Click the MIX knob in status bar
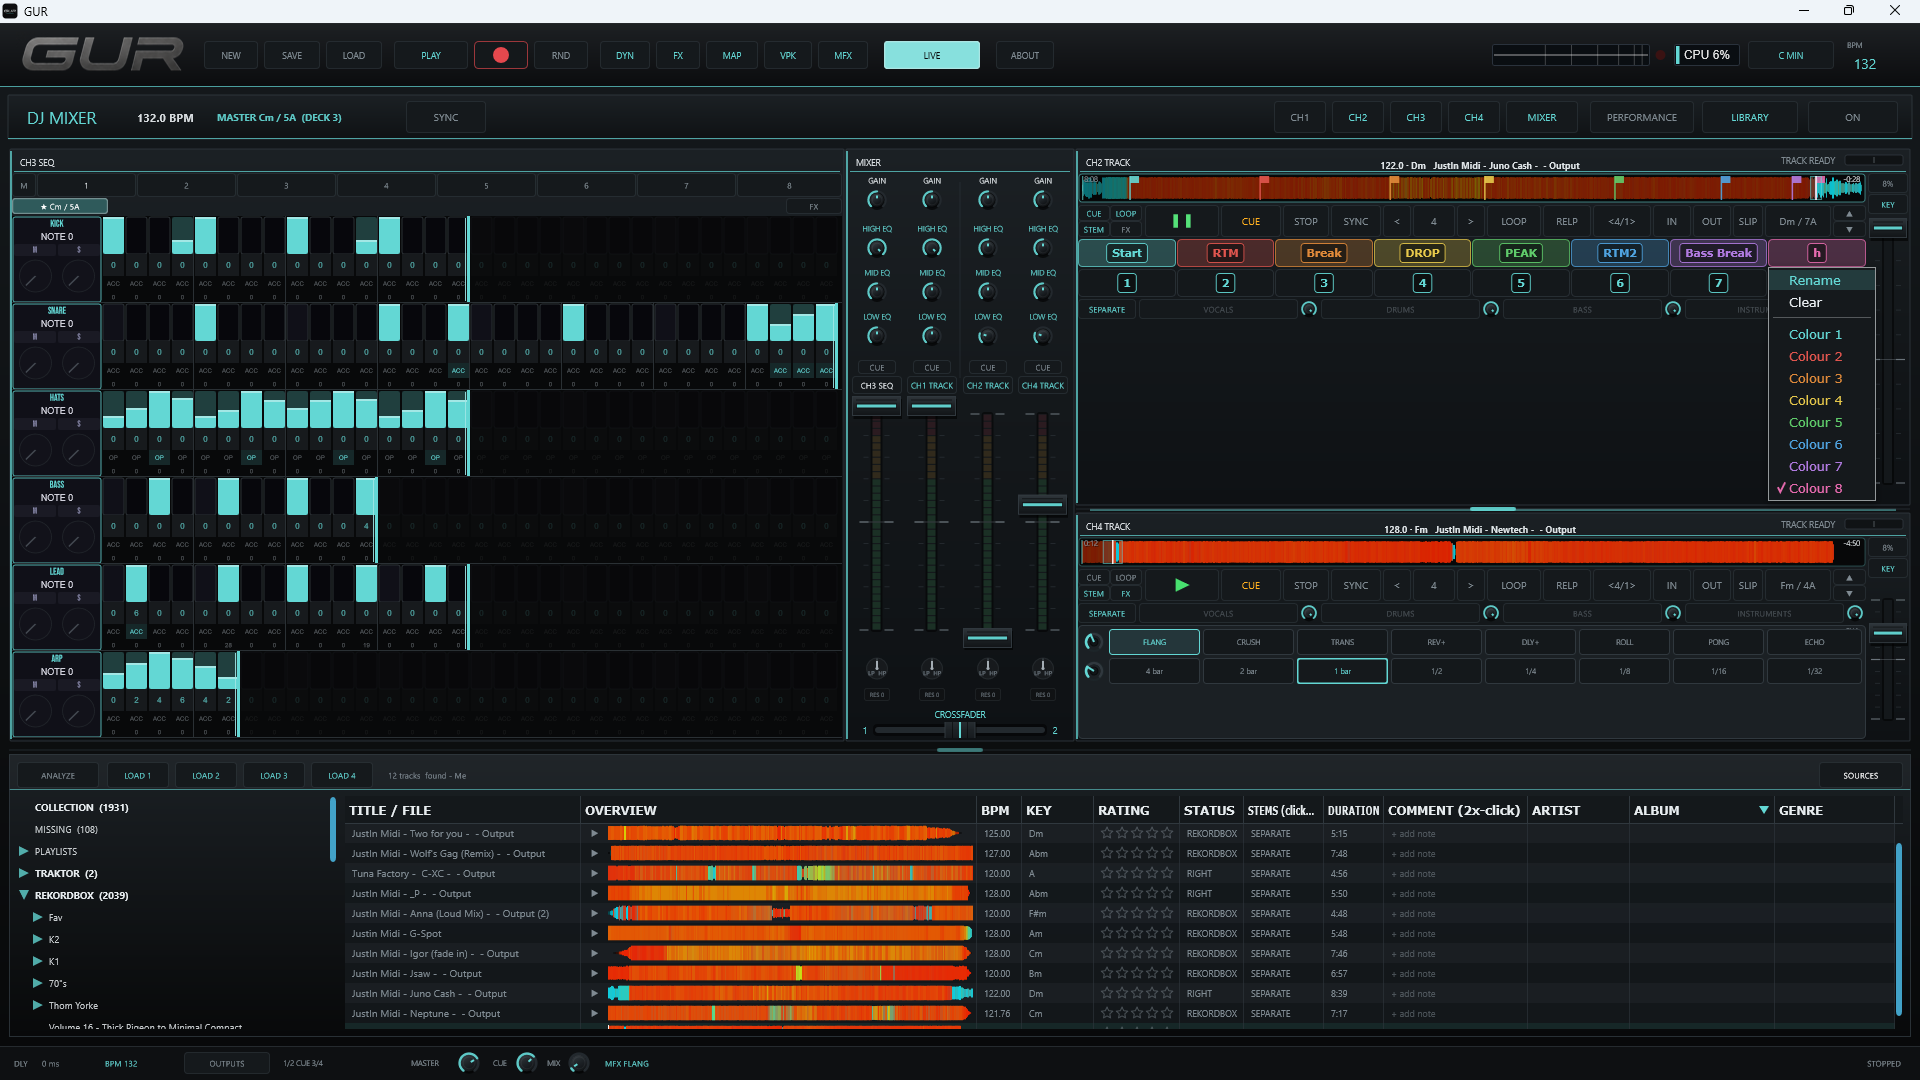1920x1080 pixels. point(579,1063)
